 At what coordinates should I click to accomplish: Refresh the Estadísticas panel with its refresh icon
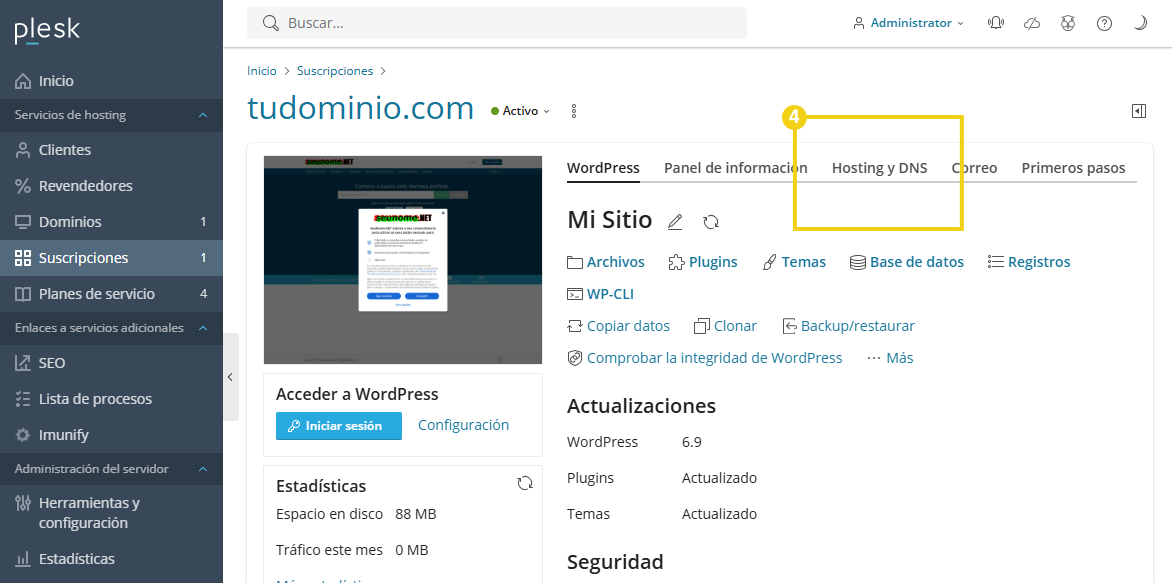point(525,482)
